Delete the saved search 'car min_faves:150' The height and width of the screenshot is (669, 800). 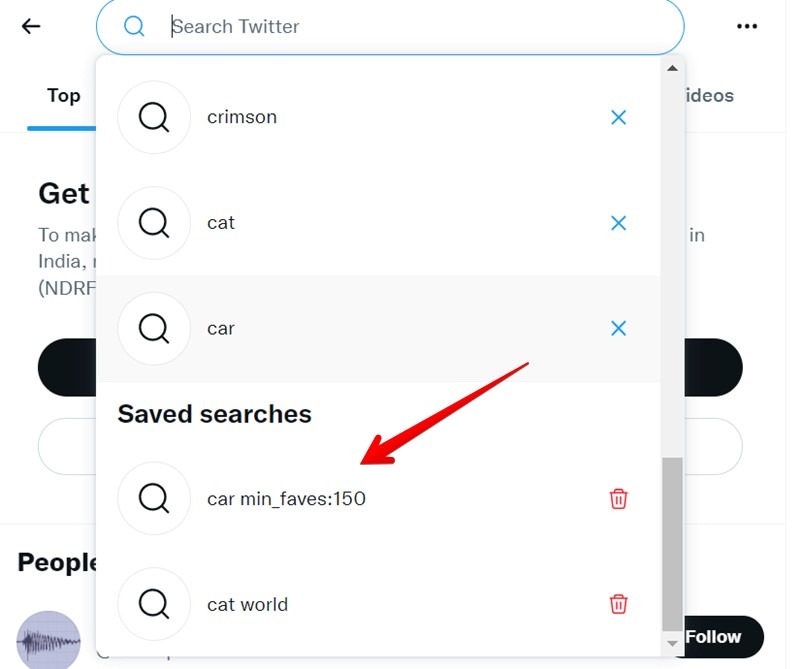[619, 498]
